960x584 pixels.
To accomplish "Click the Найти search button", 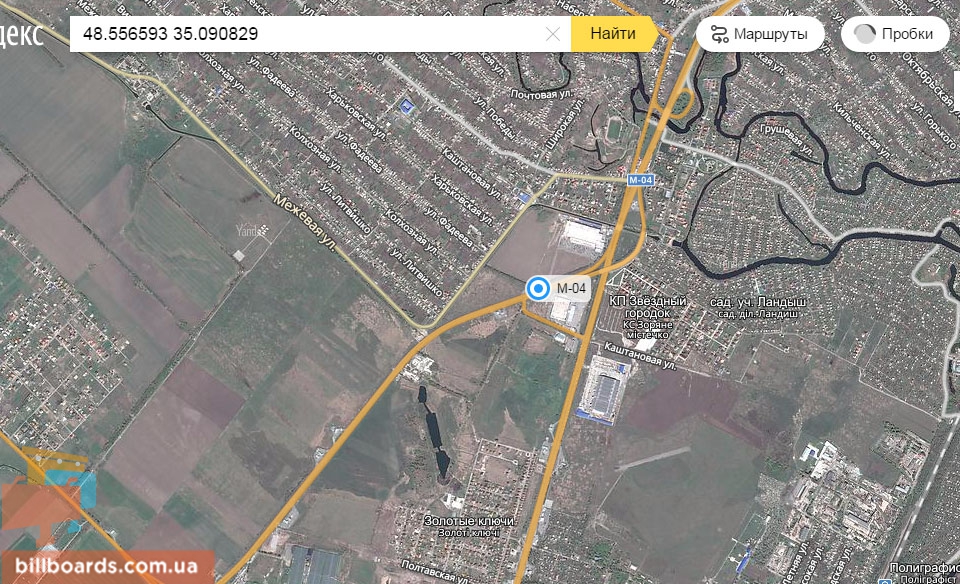I will (614, 34).
